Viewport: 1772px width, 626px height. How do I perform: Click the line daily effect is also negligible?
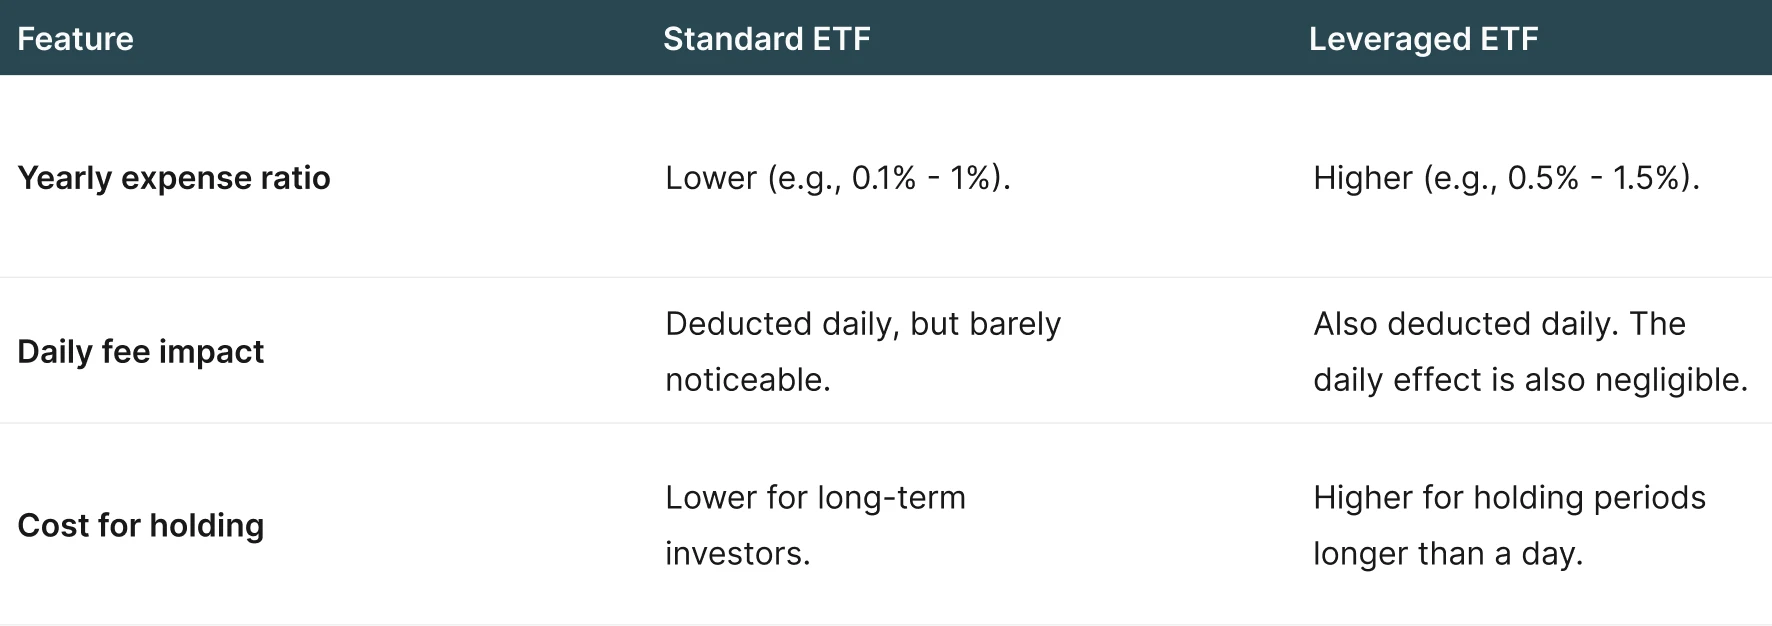1530,380
